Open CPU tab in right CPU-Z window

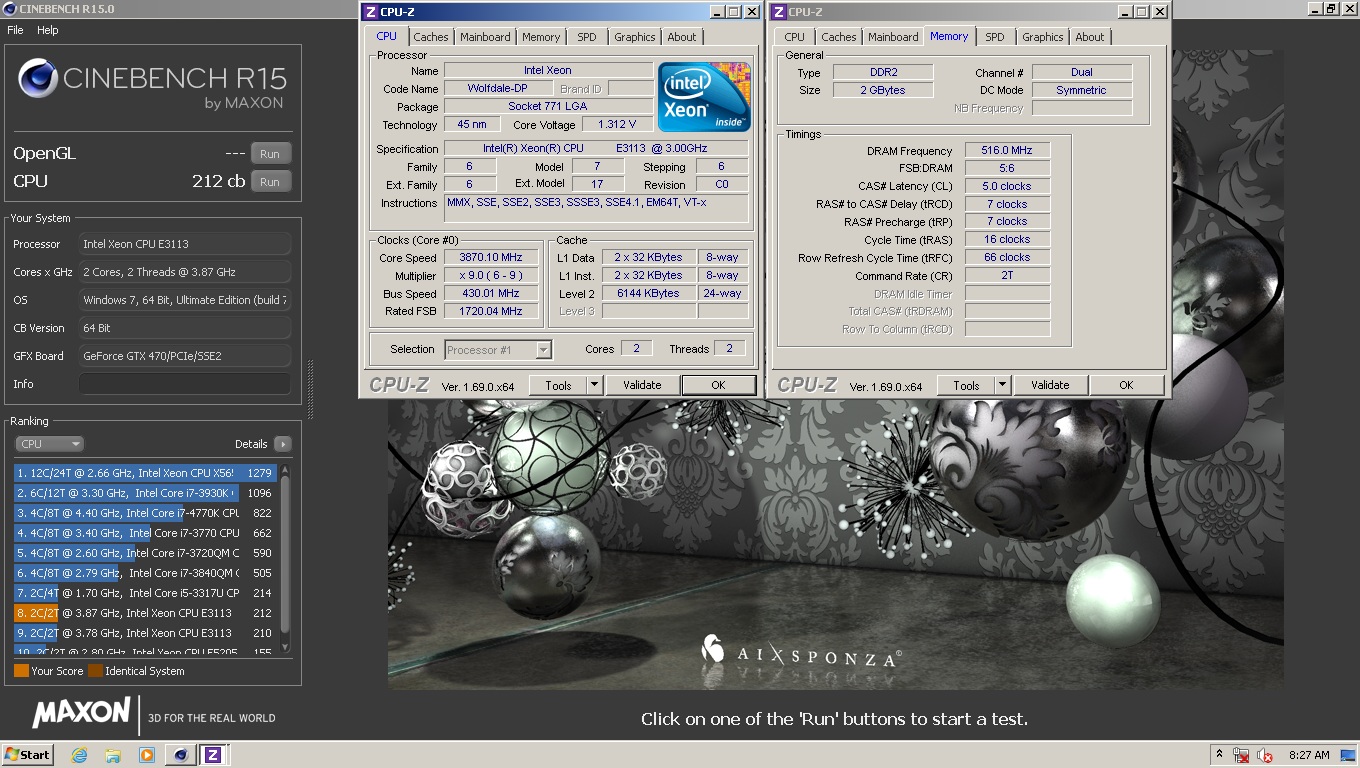tap(795, 37)
